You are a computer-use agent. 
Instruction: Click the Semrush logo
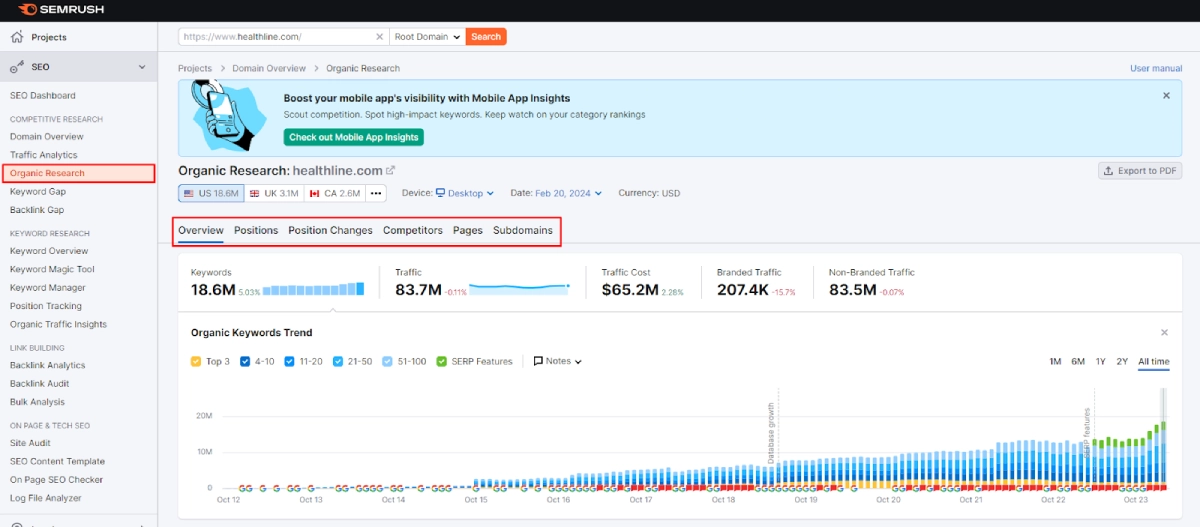point(60,10)
